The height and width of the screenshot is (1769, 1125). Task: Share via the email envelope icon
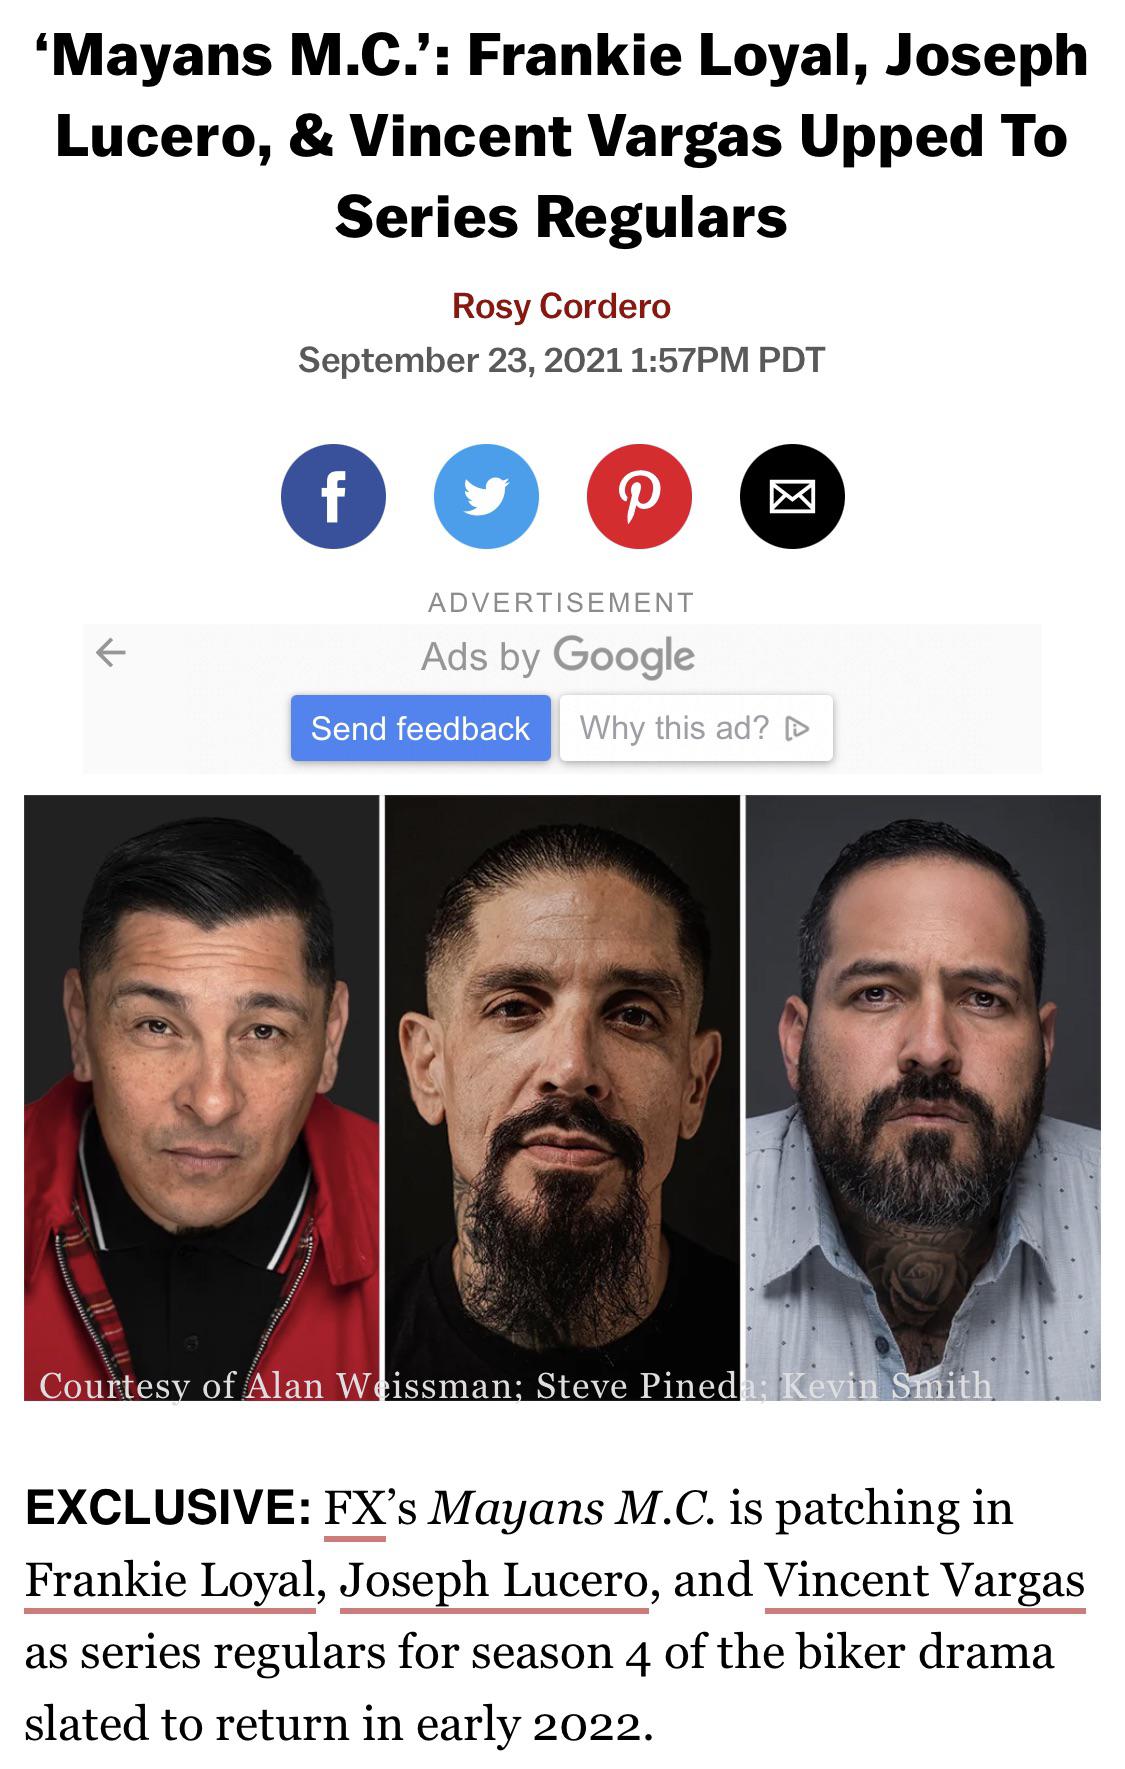[792, 496]
